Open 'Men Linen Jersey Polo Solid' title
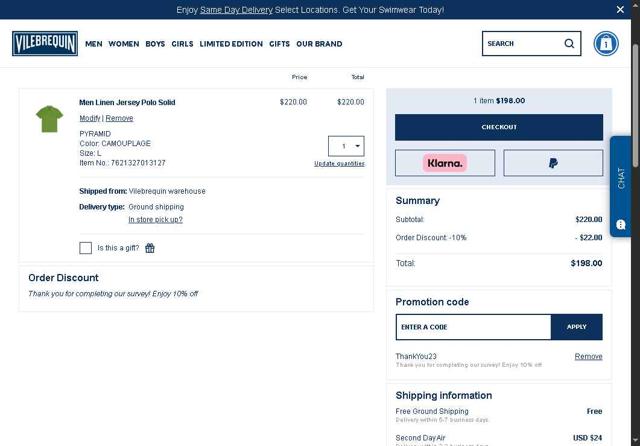Image resolution: width=640 pixels, height=446 pixels. [127, 102]
